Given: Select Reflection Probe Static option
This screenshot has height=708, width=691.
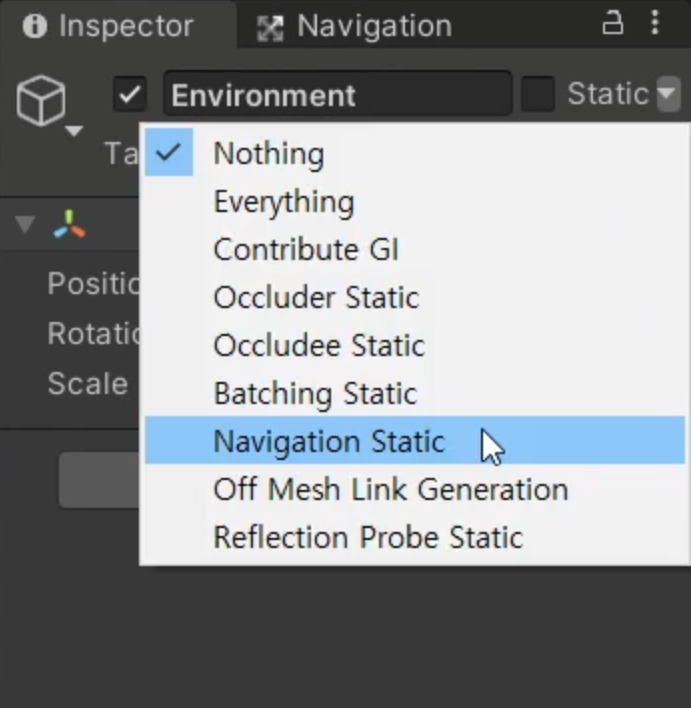Looking at the screenshot, I should click(x=367, y=537).
